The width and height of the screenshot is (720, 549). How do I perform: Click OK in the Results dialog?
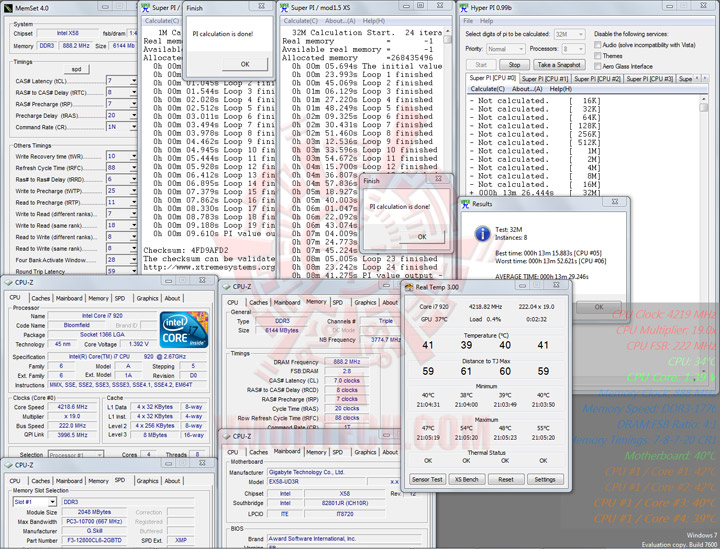click(x=599, y=307)
